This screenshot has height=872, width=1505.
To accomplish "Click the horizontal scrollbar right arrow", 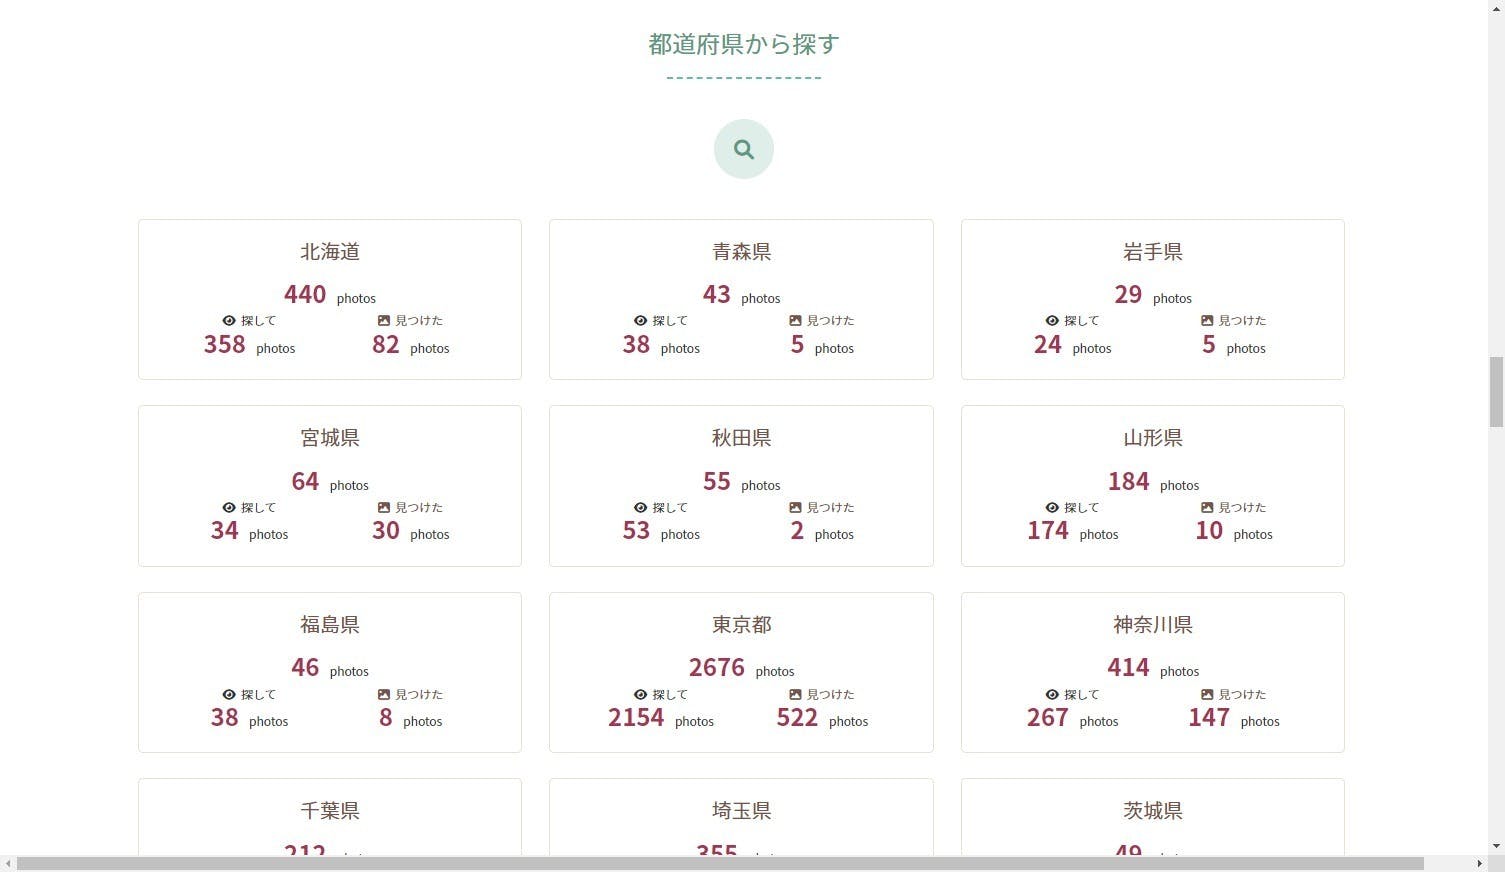I will coord(1479,864).
